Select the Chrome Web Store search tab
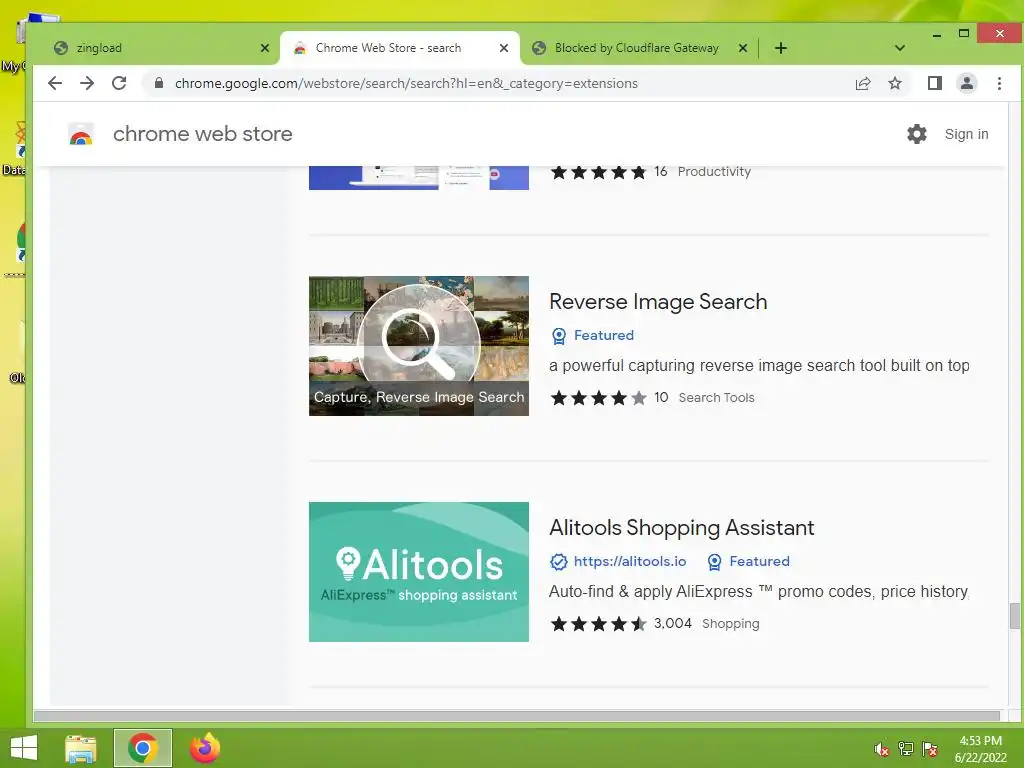Image resolution: width=1024 pixels, height=768 pixels. pos(398,48)
